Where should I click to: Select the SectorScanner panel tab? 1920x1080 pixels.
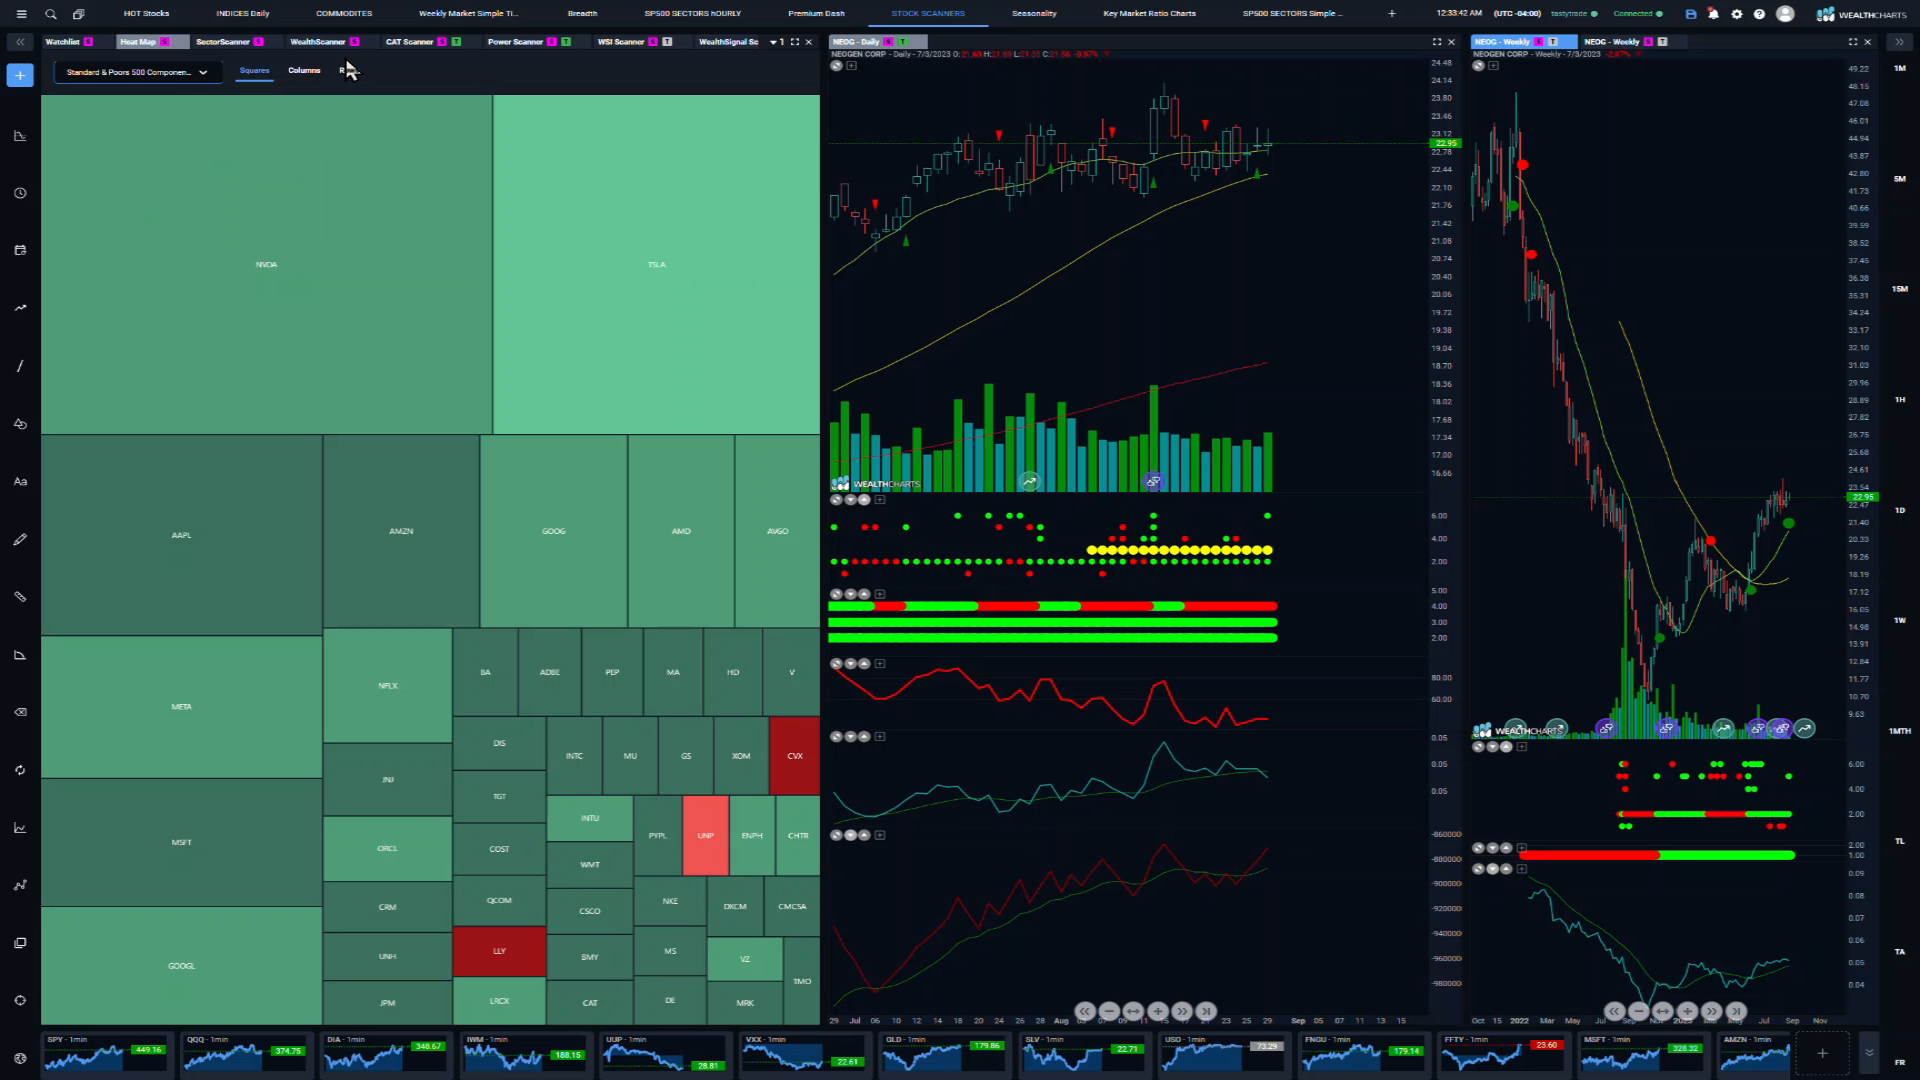pyautogui.click(x=229, y=42)
